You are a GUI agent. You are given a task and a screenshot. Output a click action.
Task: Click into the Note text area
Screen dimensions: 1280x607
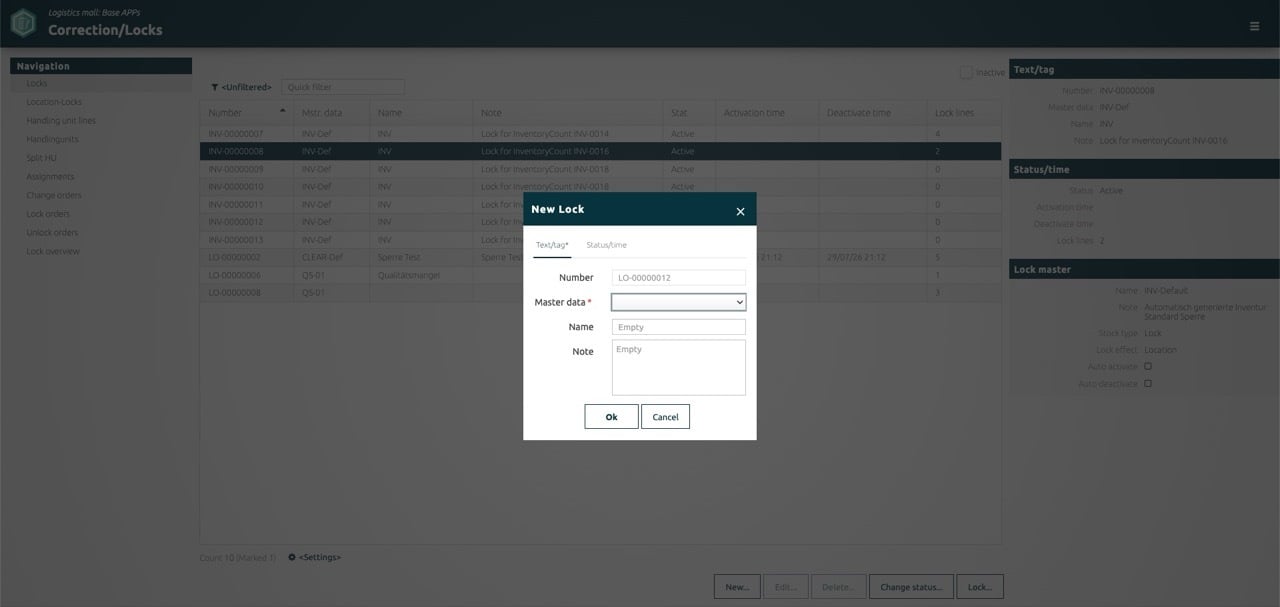678,367
